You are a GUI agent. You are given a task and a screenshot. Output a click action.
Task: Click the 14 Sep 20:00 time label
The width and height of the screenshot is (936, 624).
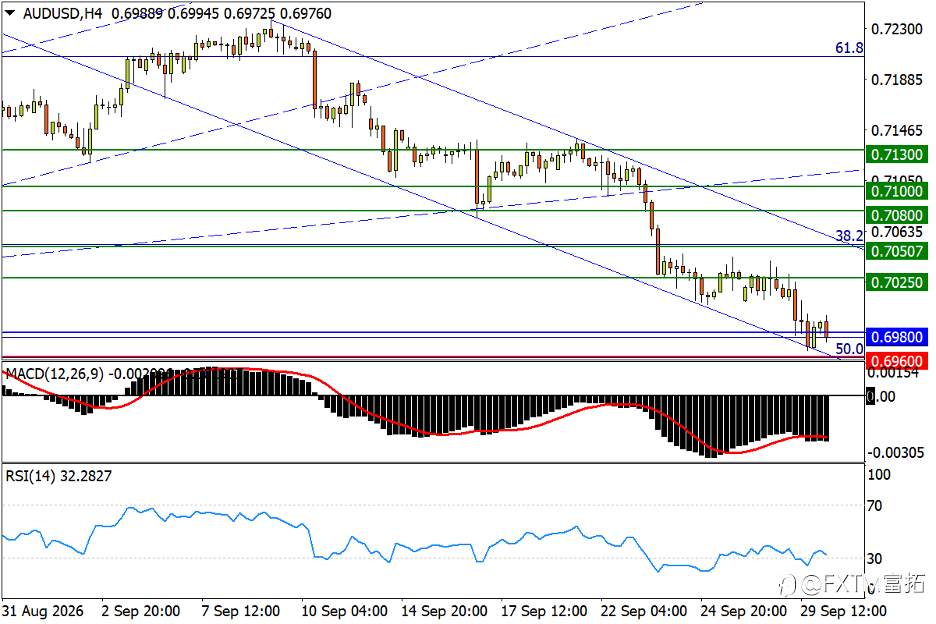[x=444, y=611]
